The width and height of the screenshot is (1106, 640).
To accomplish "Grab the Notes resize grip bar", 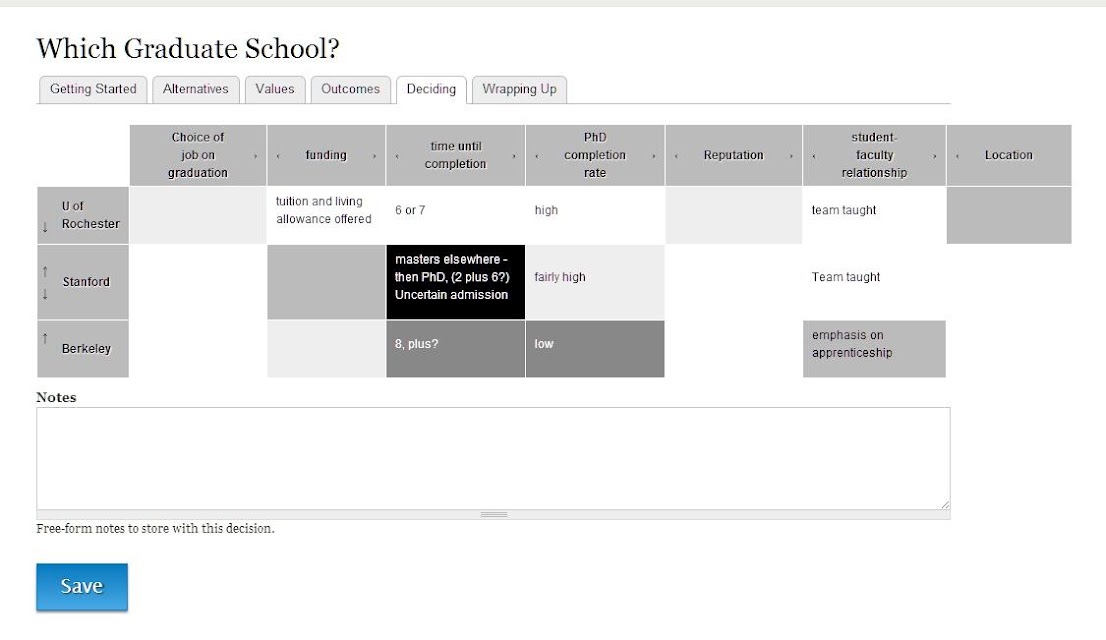I will (x=493, y=514).
